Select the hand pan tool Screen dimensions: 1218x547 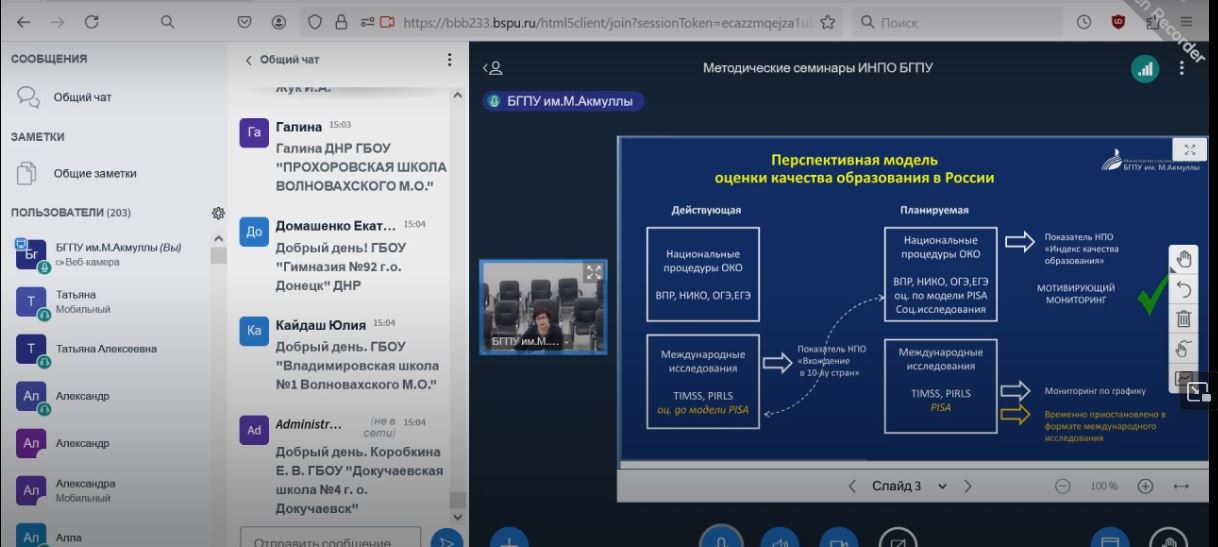(1183, 259)
